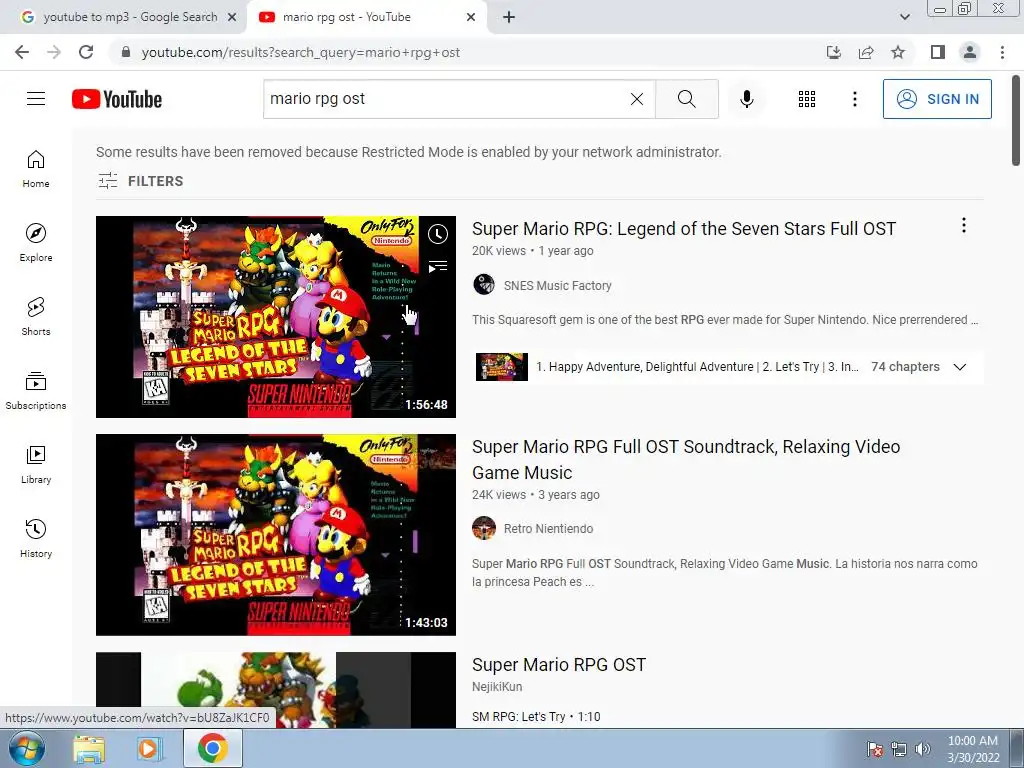Open Shorts in sidebar
This screenshot has width=1024, height=768.
[36, 317]
